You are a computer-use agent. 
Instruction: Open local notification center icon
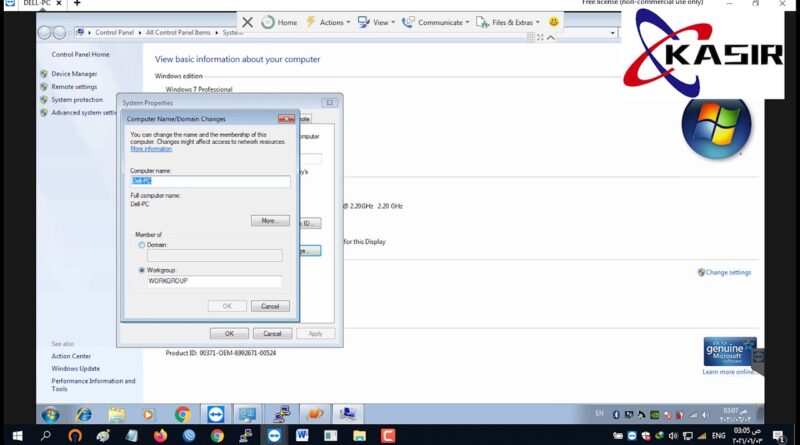779,436
